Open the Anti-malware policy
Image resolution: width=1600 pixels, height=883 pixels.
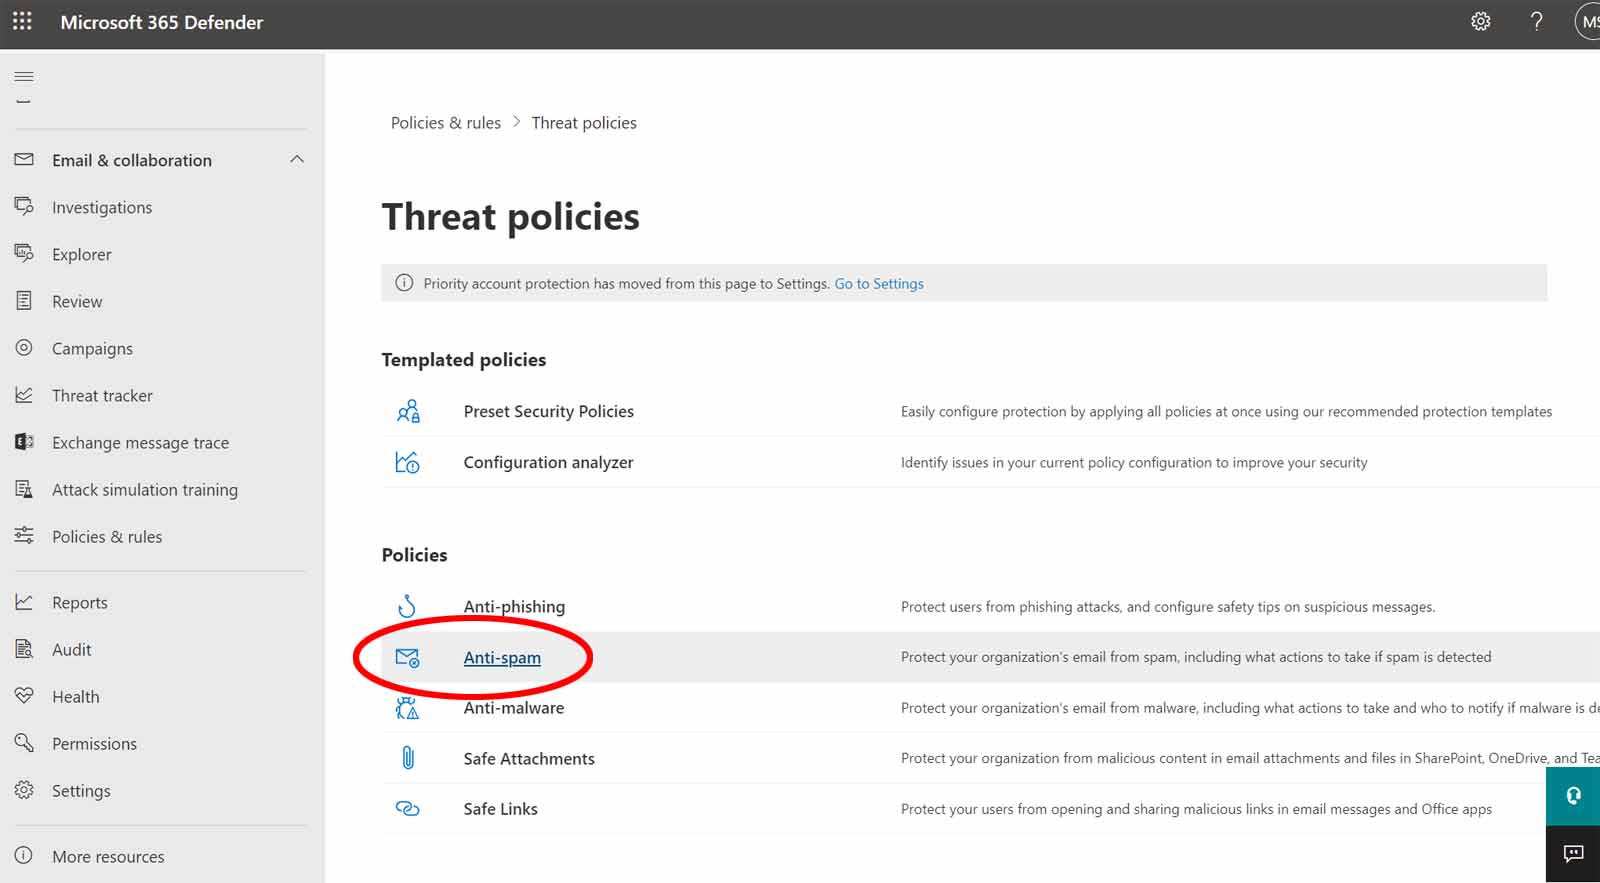(514, 707)
